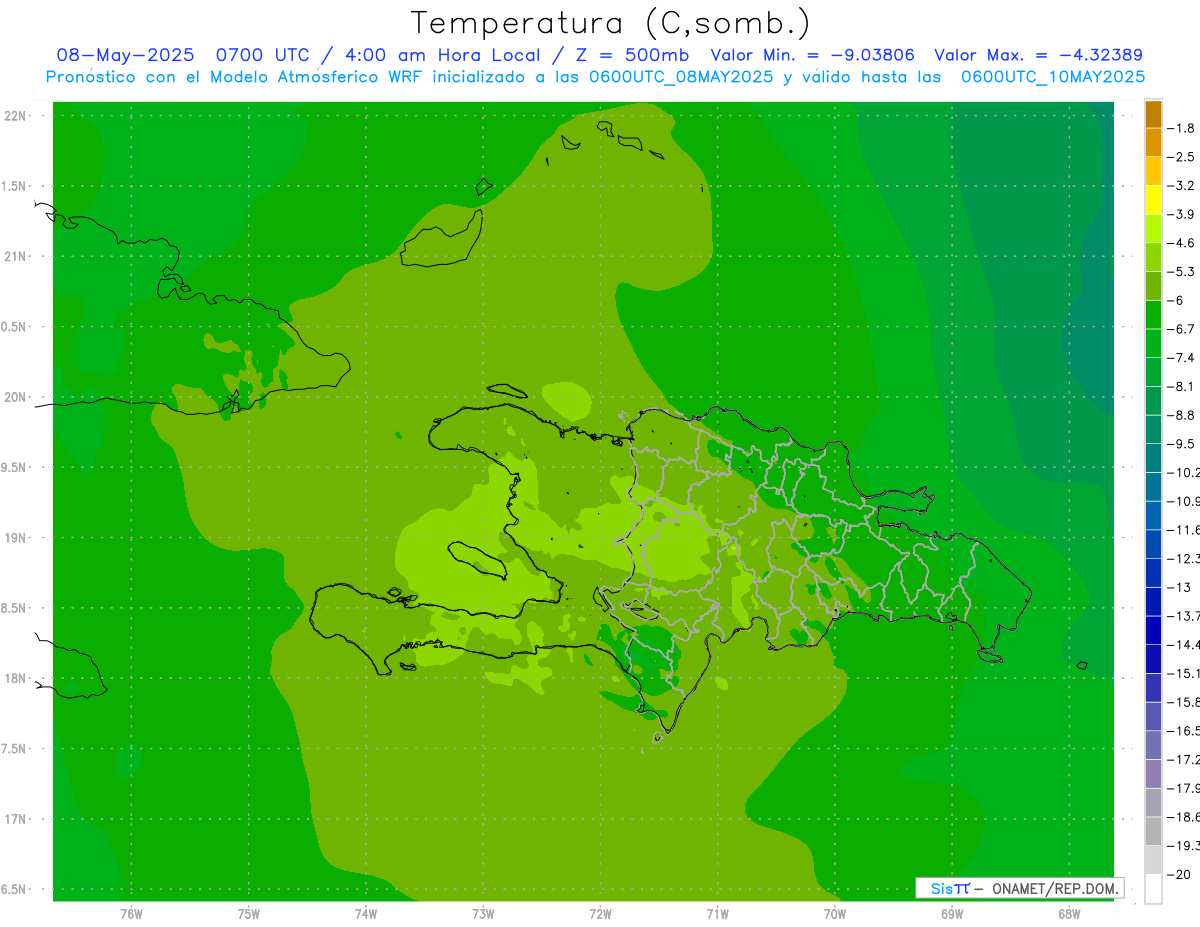Click the '69W' longitude label

(952, 914)
